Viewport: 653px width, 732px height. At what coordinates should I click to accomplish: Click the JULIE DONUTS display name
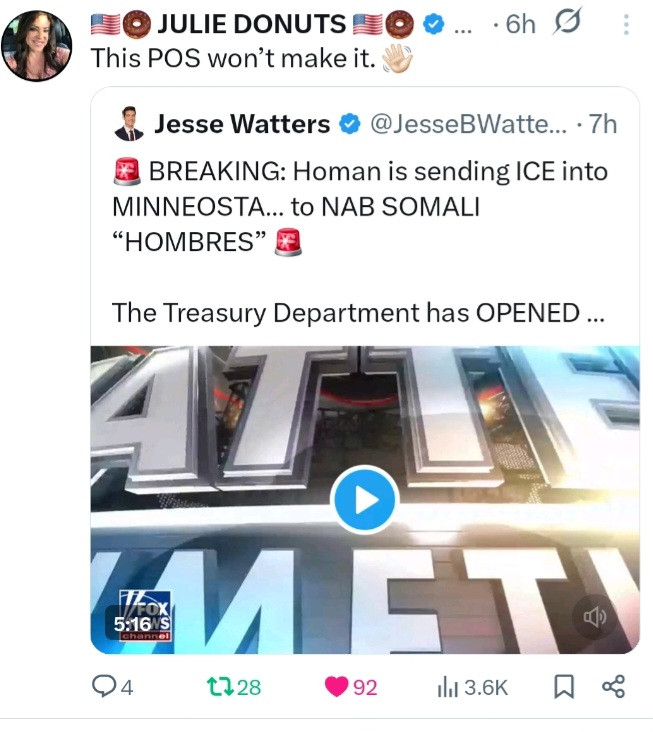pos(252,24)
